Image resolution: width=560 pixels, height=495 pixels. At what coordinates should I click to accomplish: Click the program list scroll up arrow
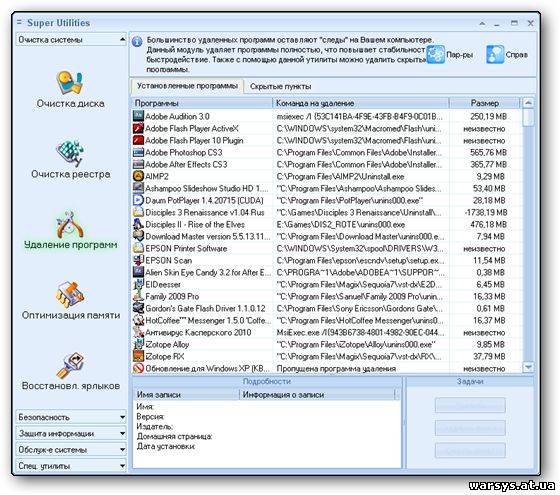coord(528,103)
